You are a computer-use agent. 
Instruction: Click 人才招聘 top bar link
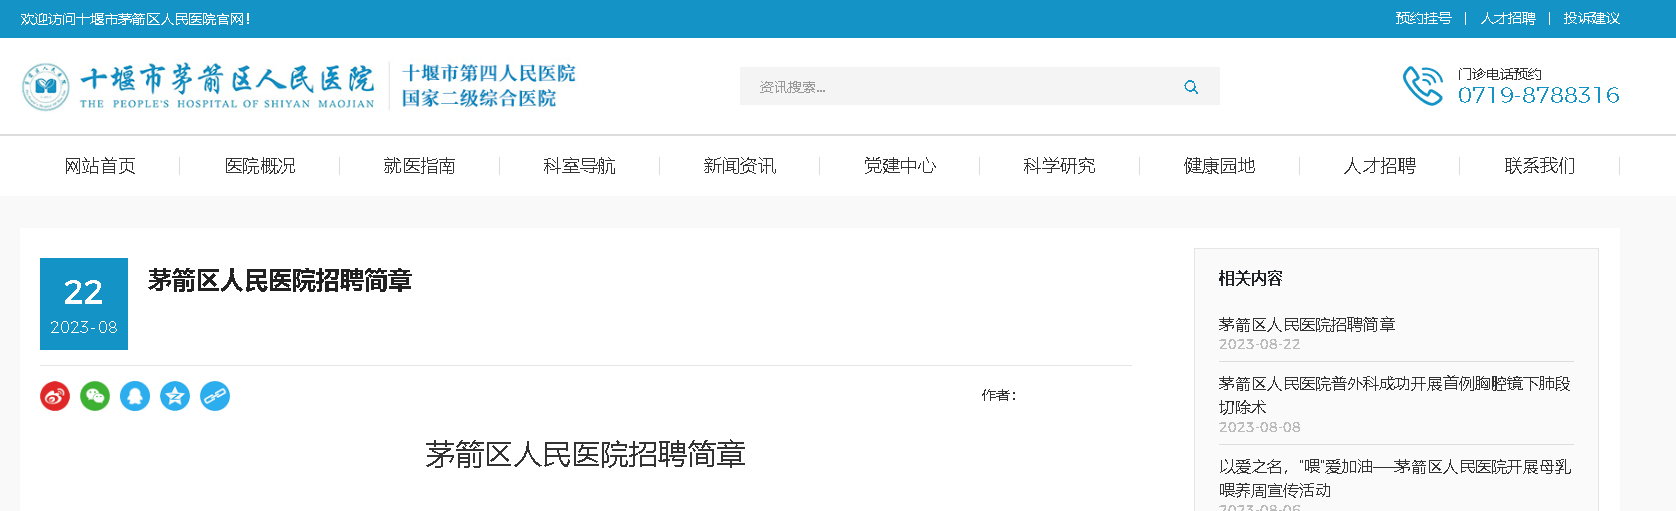[x=1508, y=18]
